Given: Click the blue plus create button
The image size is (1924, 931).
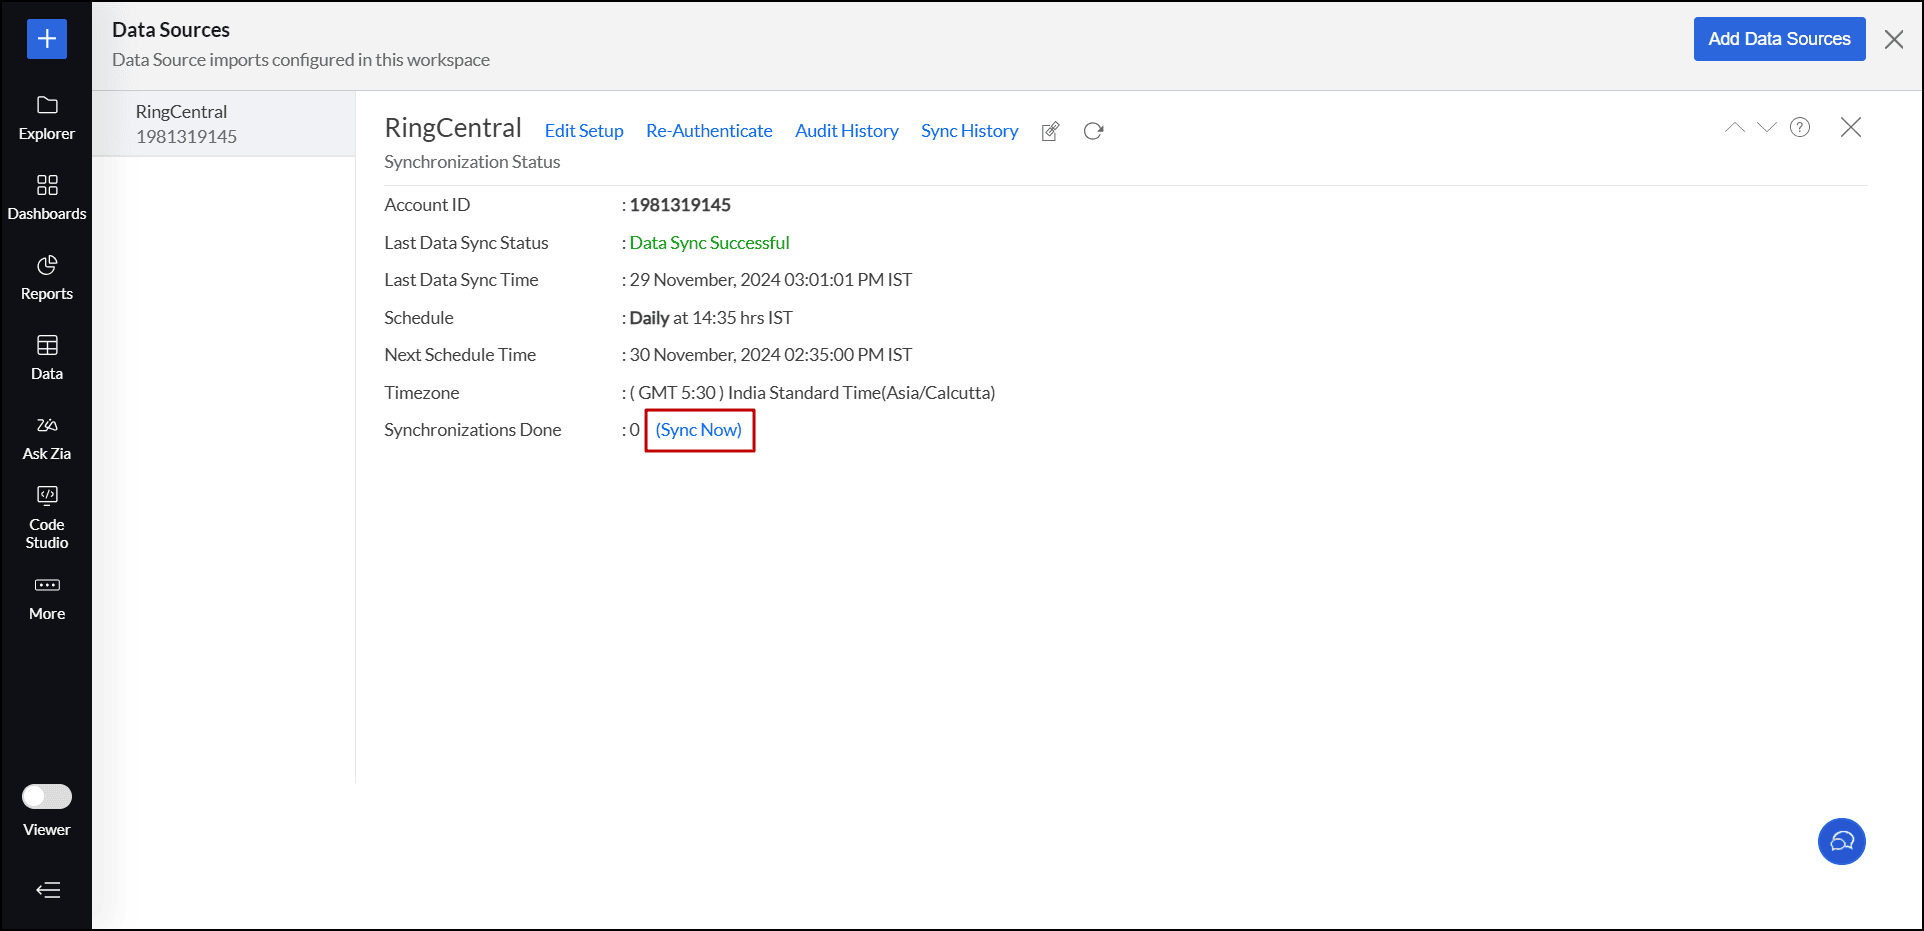Looking at the screenshot, I should click(46, 39).
